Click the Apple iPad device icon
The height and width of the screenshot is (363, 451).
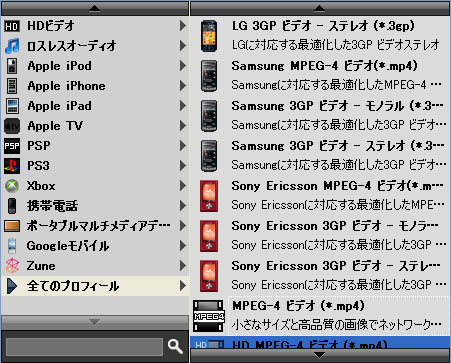12,106
